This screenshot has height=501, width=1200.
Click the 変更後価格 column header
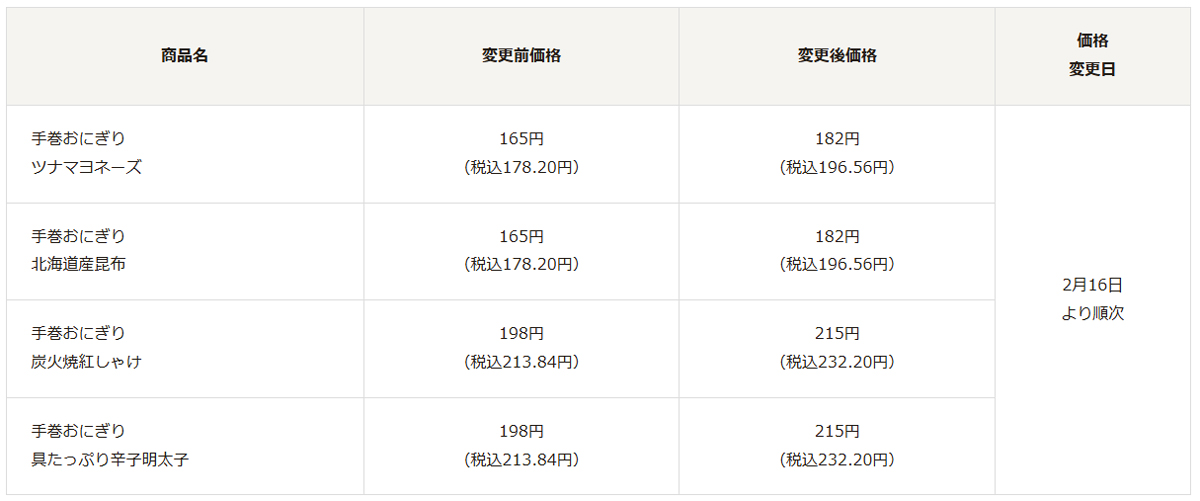point(837,56)
